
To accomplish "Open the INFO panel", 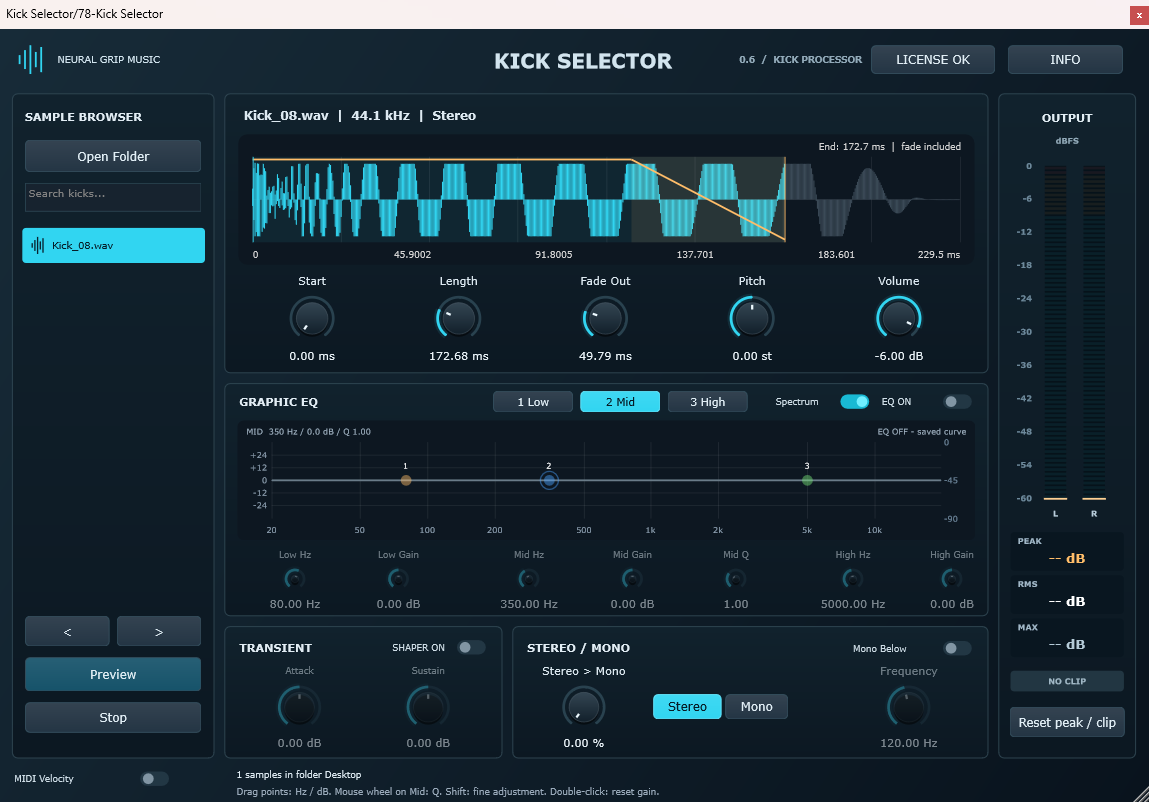I will [1065, 59].
